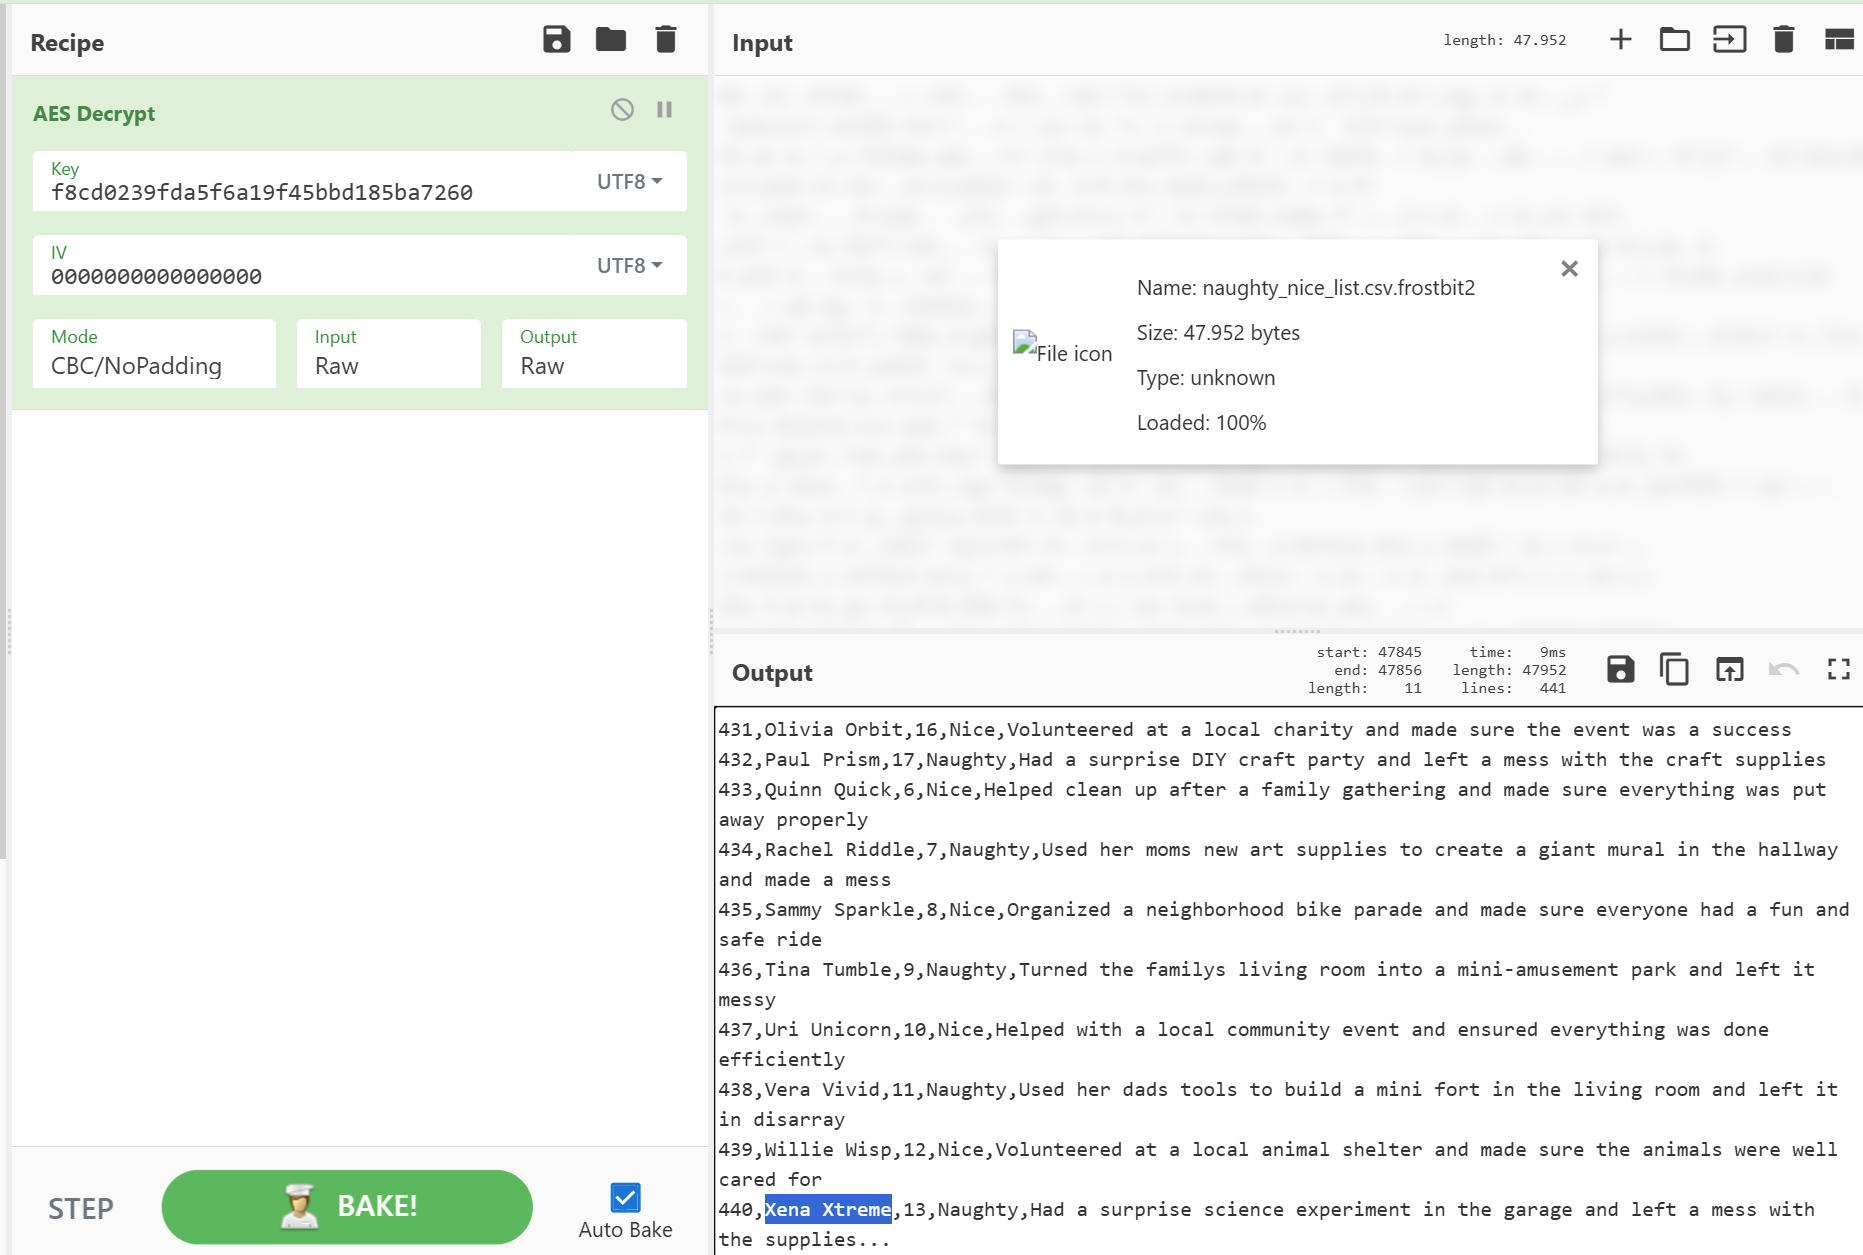
Task: Set a breakpoint on AES Decrypt
Action: 664,110
